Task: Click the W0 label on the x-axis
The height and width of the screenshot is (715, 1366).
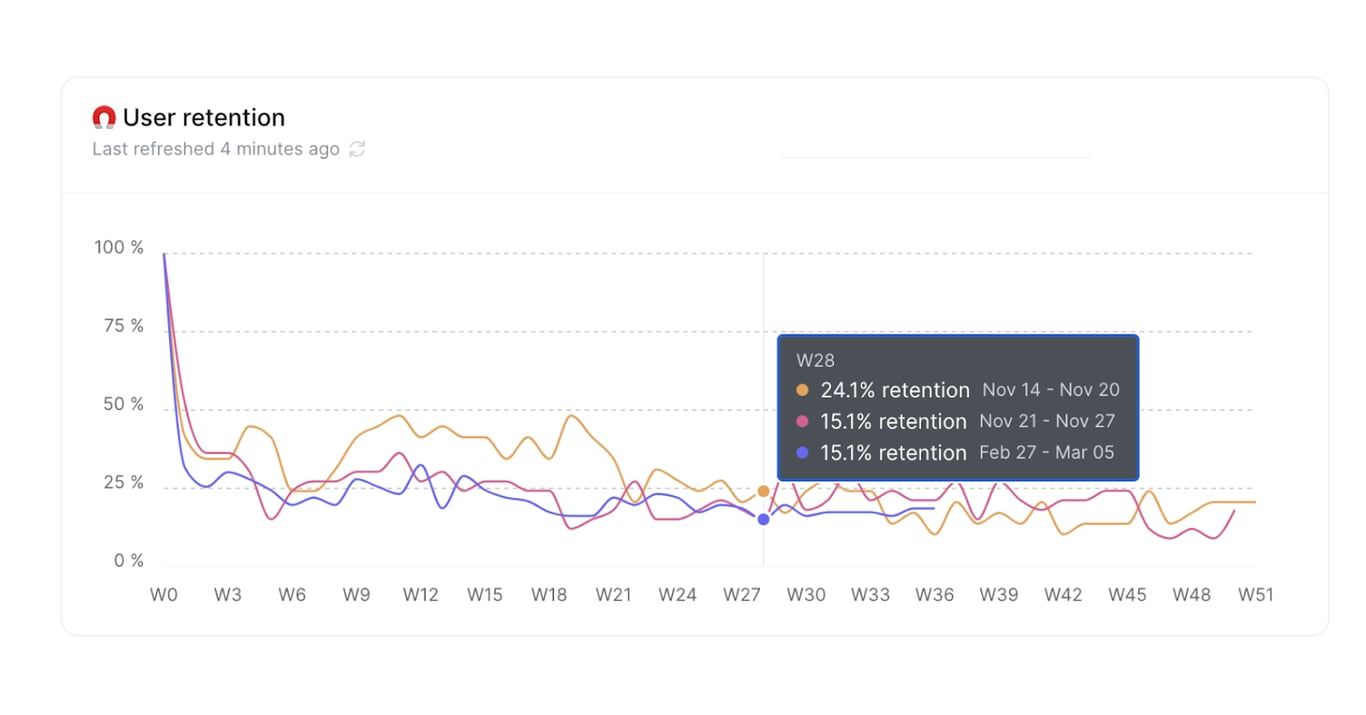Action: 163,595
